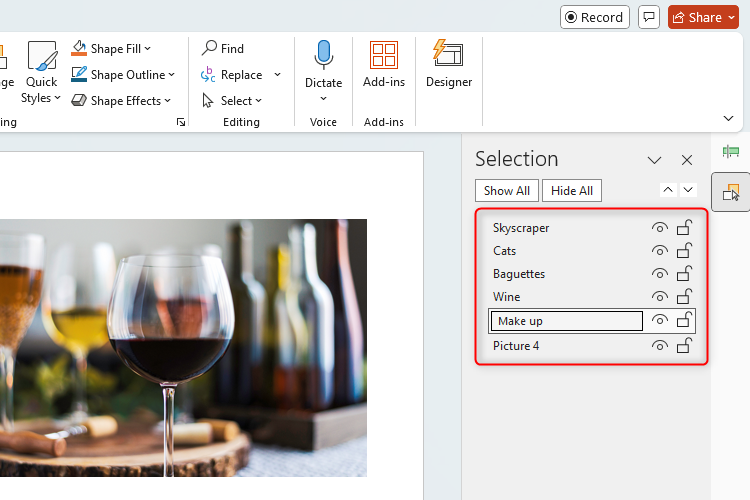Viewport: 750px width, 500px height.
Task: Expand Shape Fill dropdown arrow
Action: (147, 48)
